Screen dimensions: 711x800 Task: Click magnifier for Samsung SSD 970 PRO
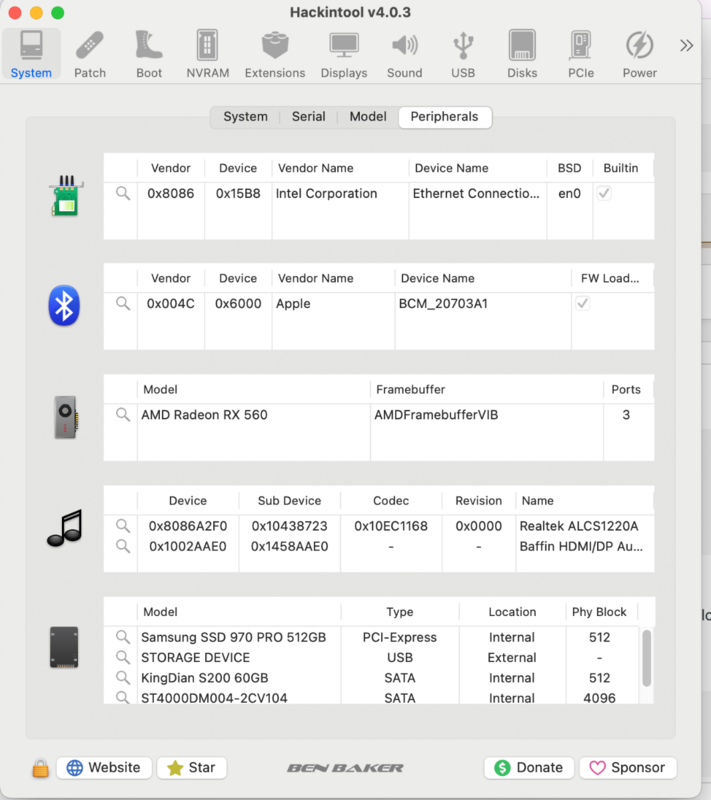click(123, 637)
